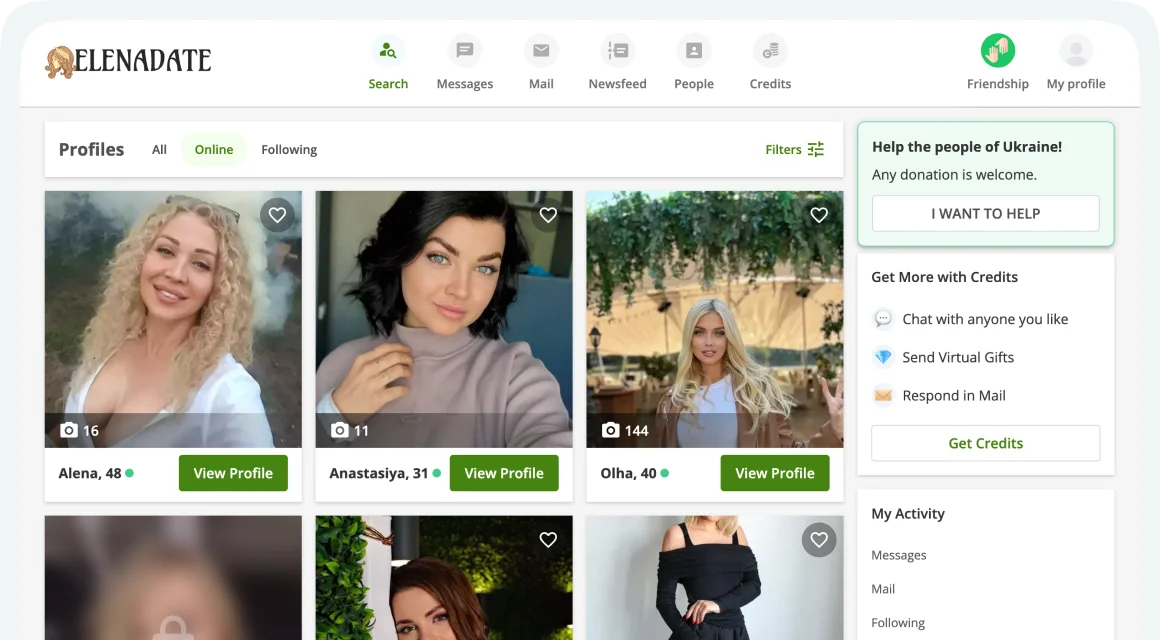Open the Mail envelope icon
1160x640 pixels.
541,51
